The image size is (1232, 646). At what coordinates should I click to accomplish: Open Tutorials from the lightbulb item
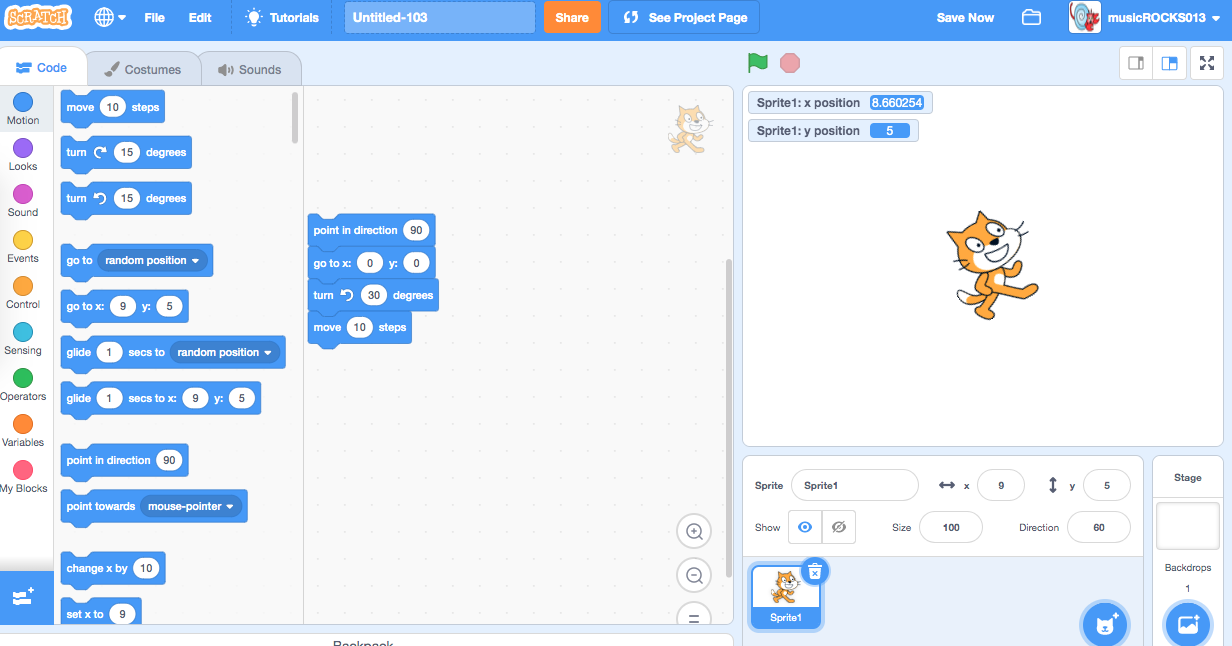[283, 17]
